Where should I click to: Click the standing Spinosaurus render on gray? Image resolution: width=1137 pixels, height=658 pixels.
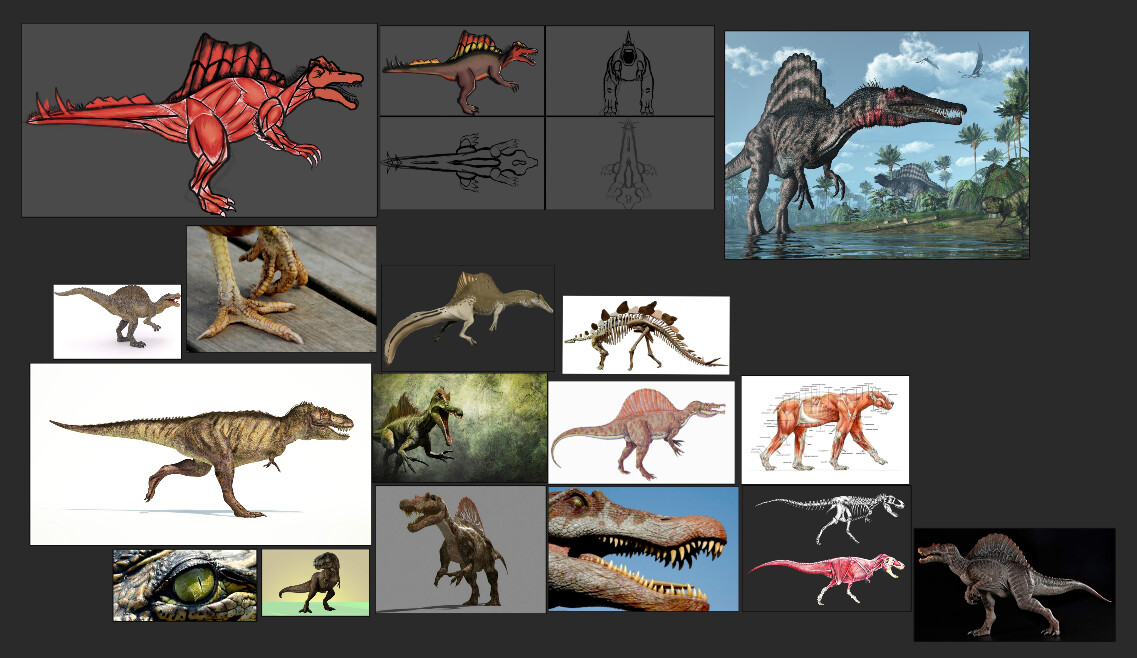(461, 550)
